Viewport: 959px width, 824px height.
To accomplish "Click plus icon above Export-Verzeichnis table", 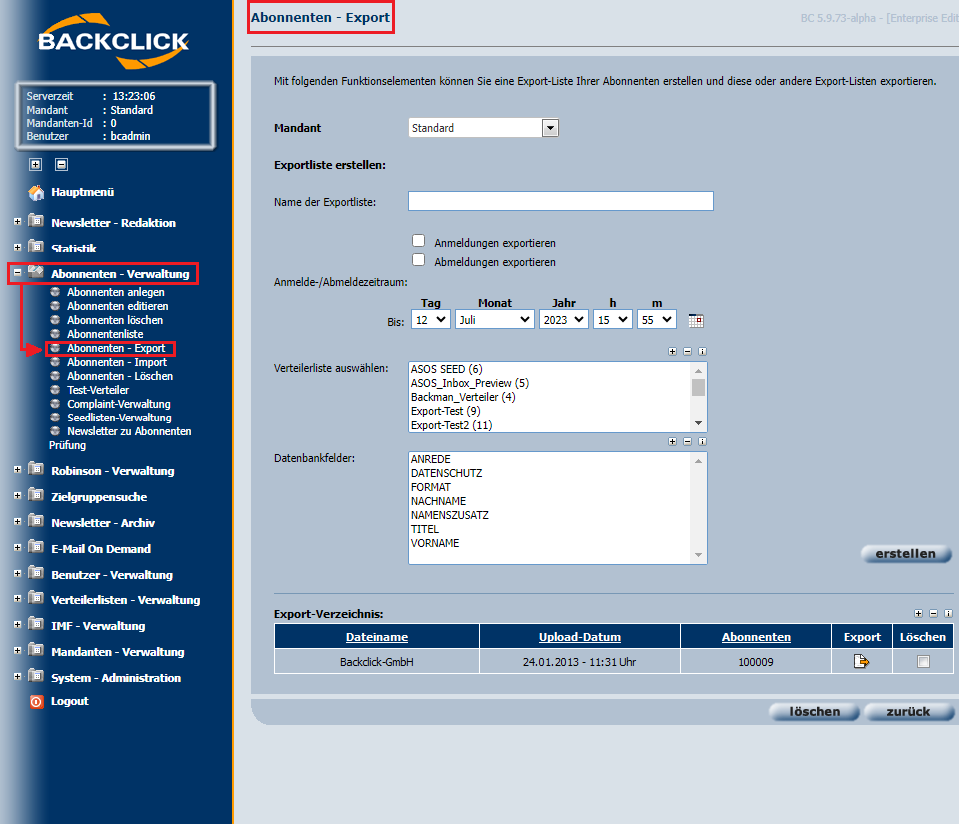I will [x=918, y=614].
